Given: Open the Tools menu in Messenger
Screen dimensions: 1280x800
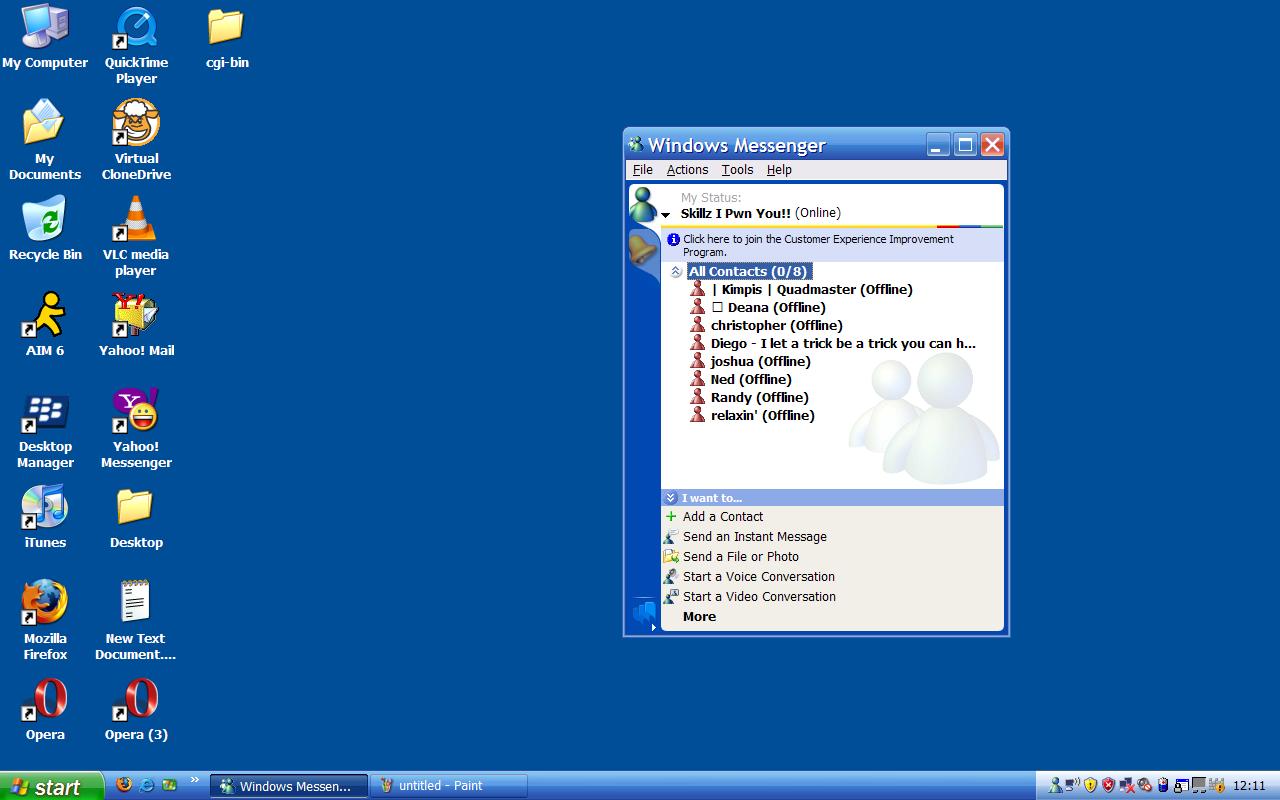Looking at the screenshot, I should pyautogui.click(x=737, y=170).
